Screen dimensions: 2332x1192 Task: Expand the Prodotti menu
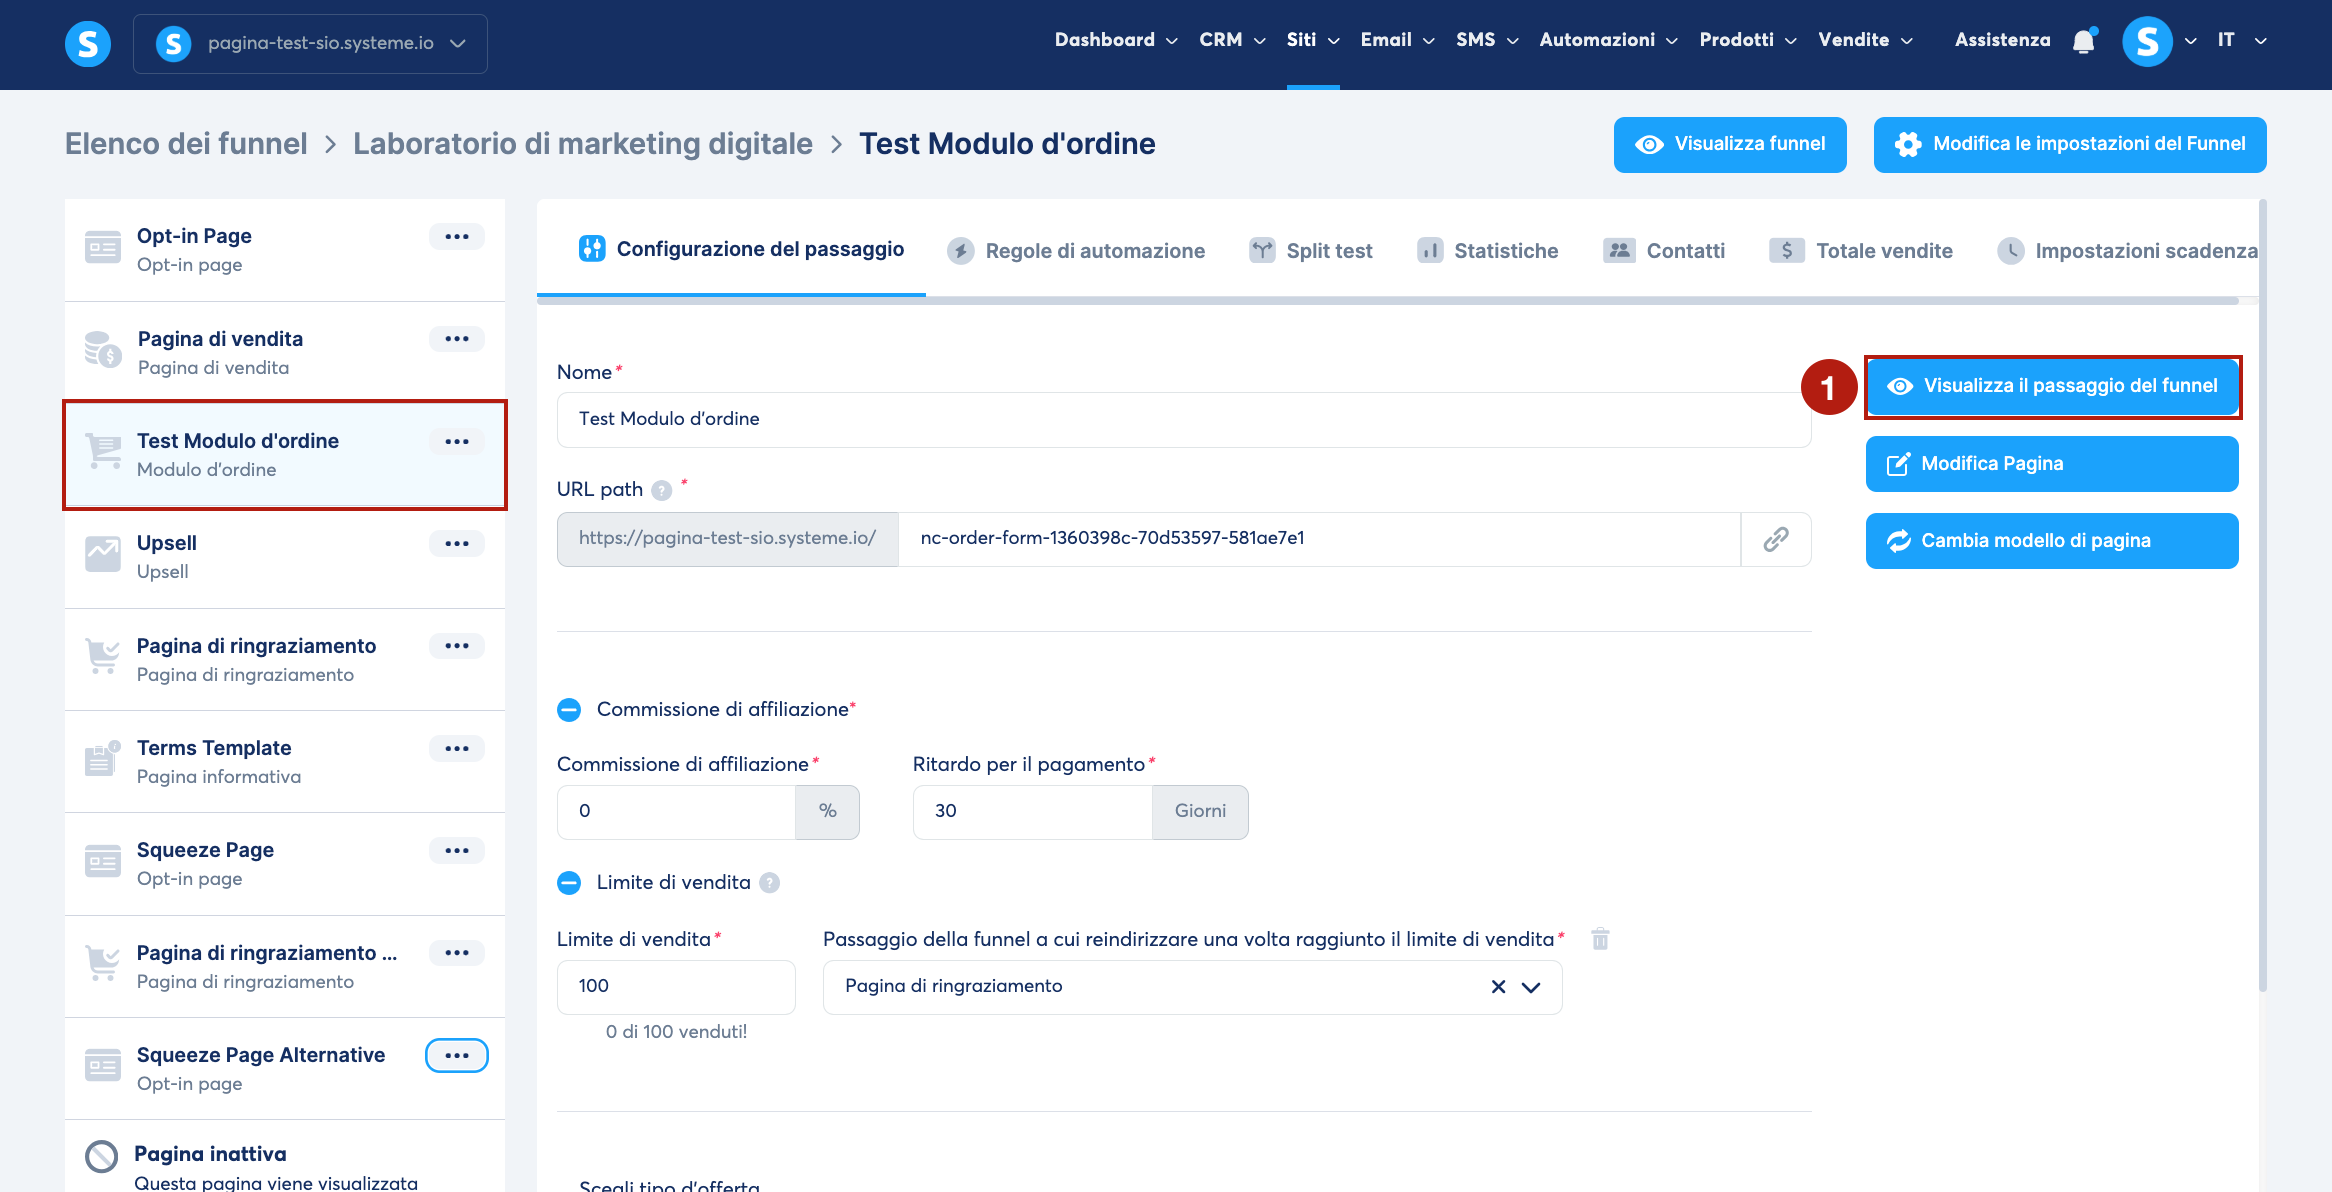1748,40
